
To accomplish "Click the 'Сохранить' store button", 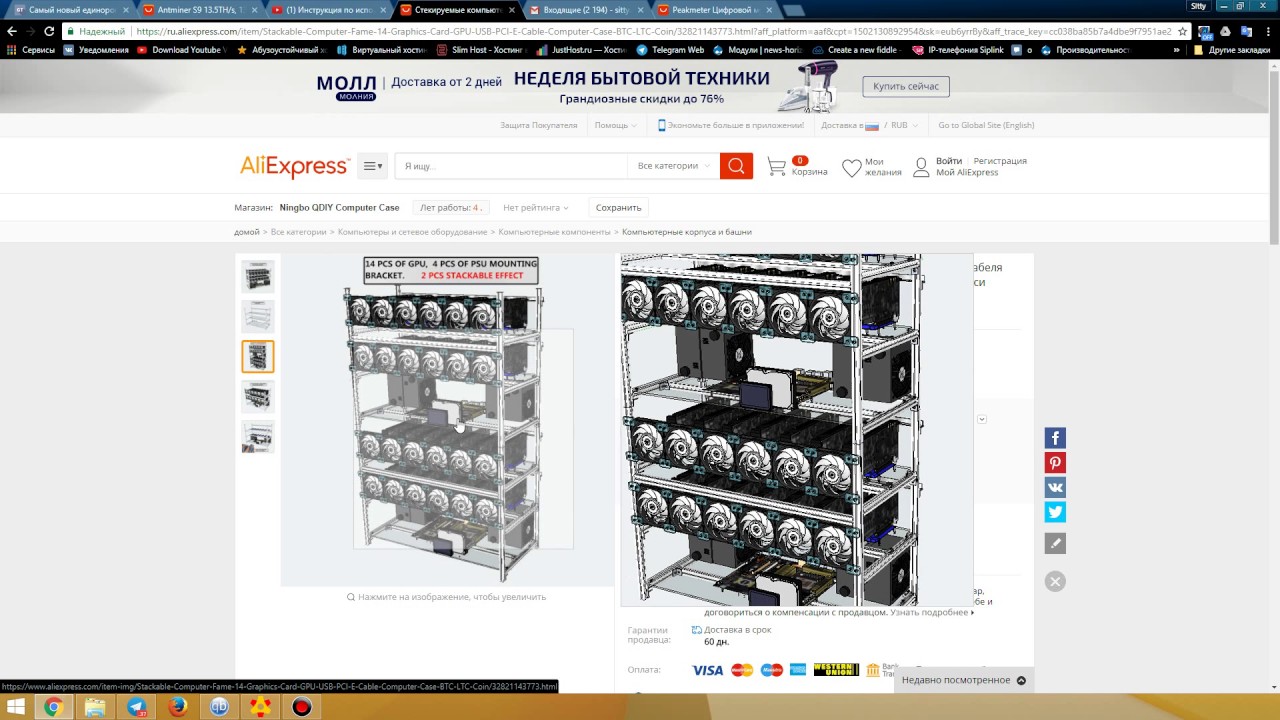I will click(618, 208).
